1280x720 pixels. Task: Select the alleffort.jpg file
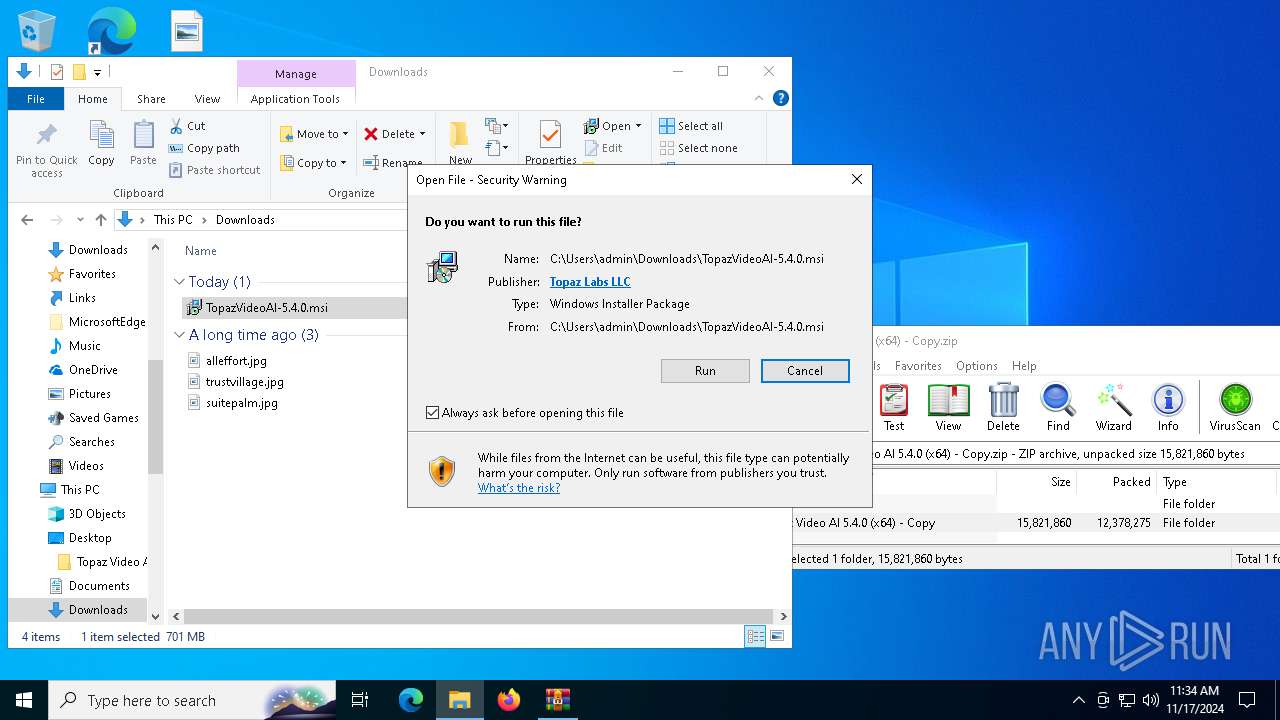(x=236, y=361)
